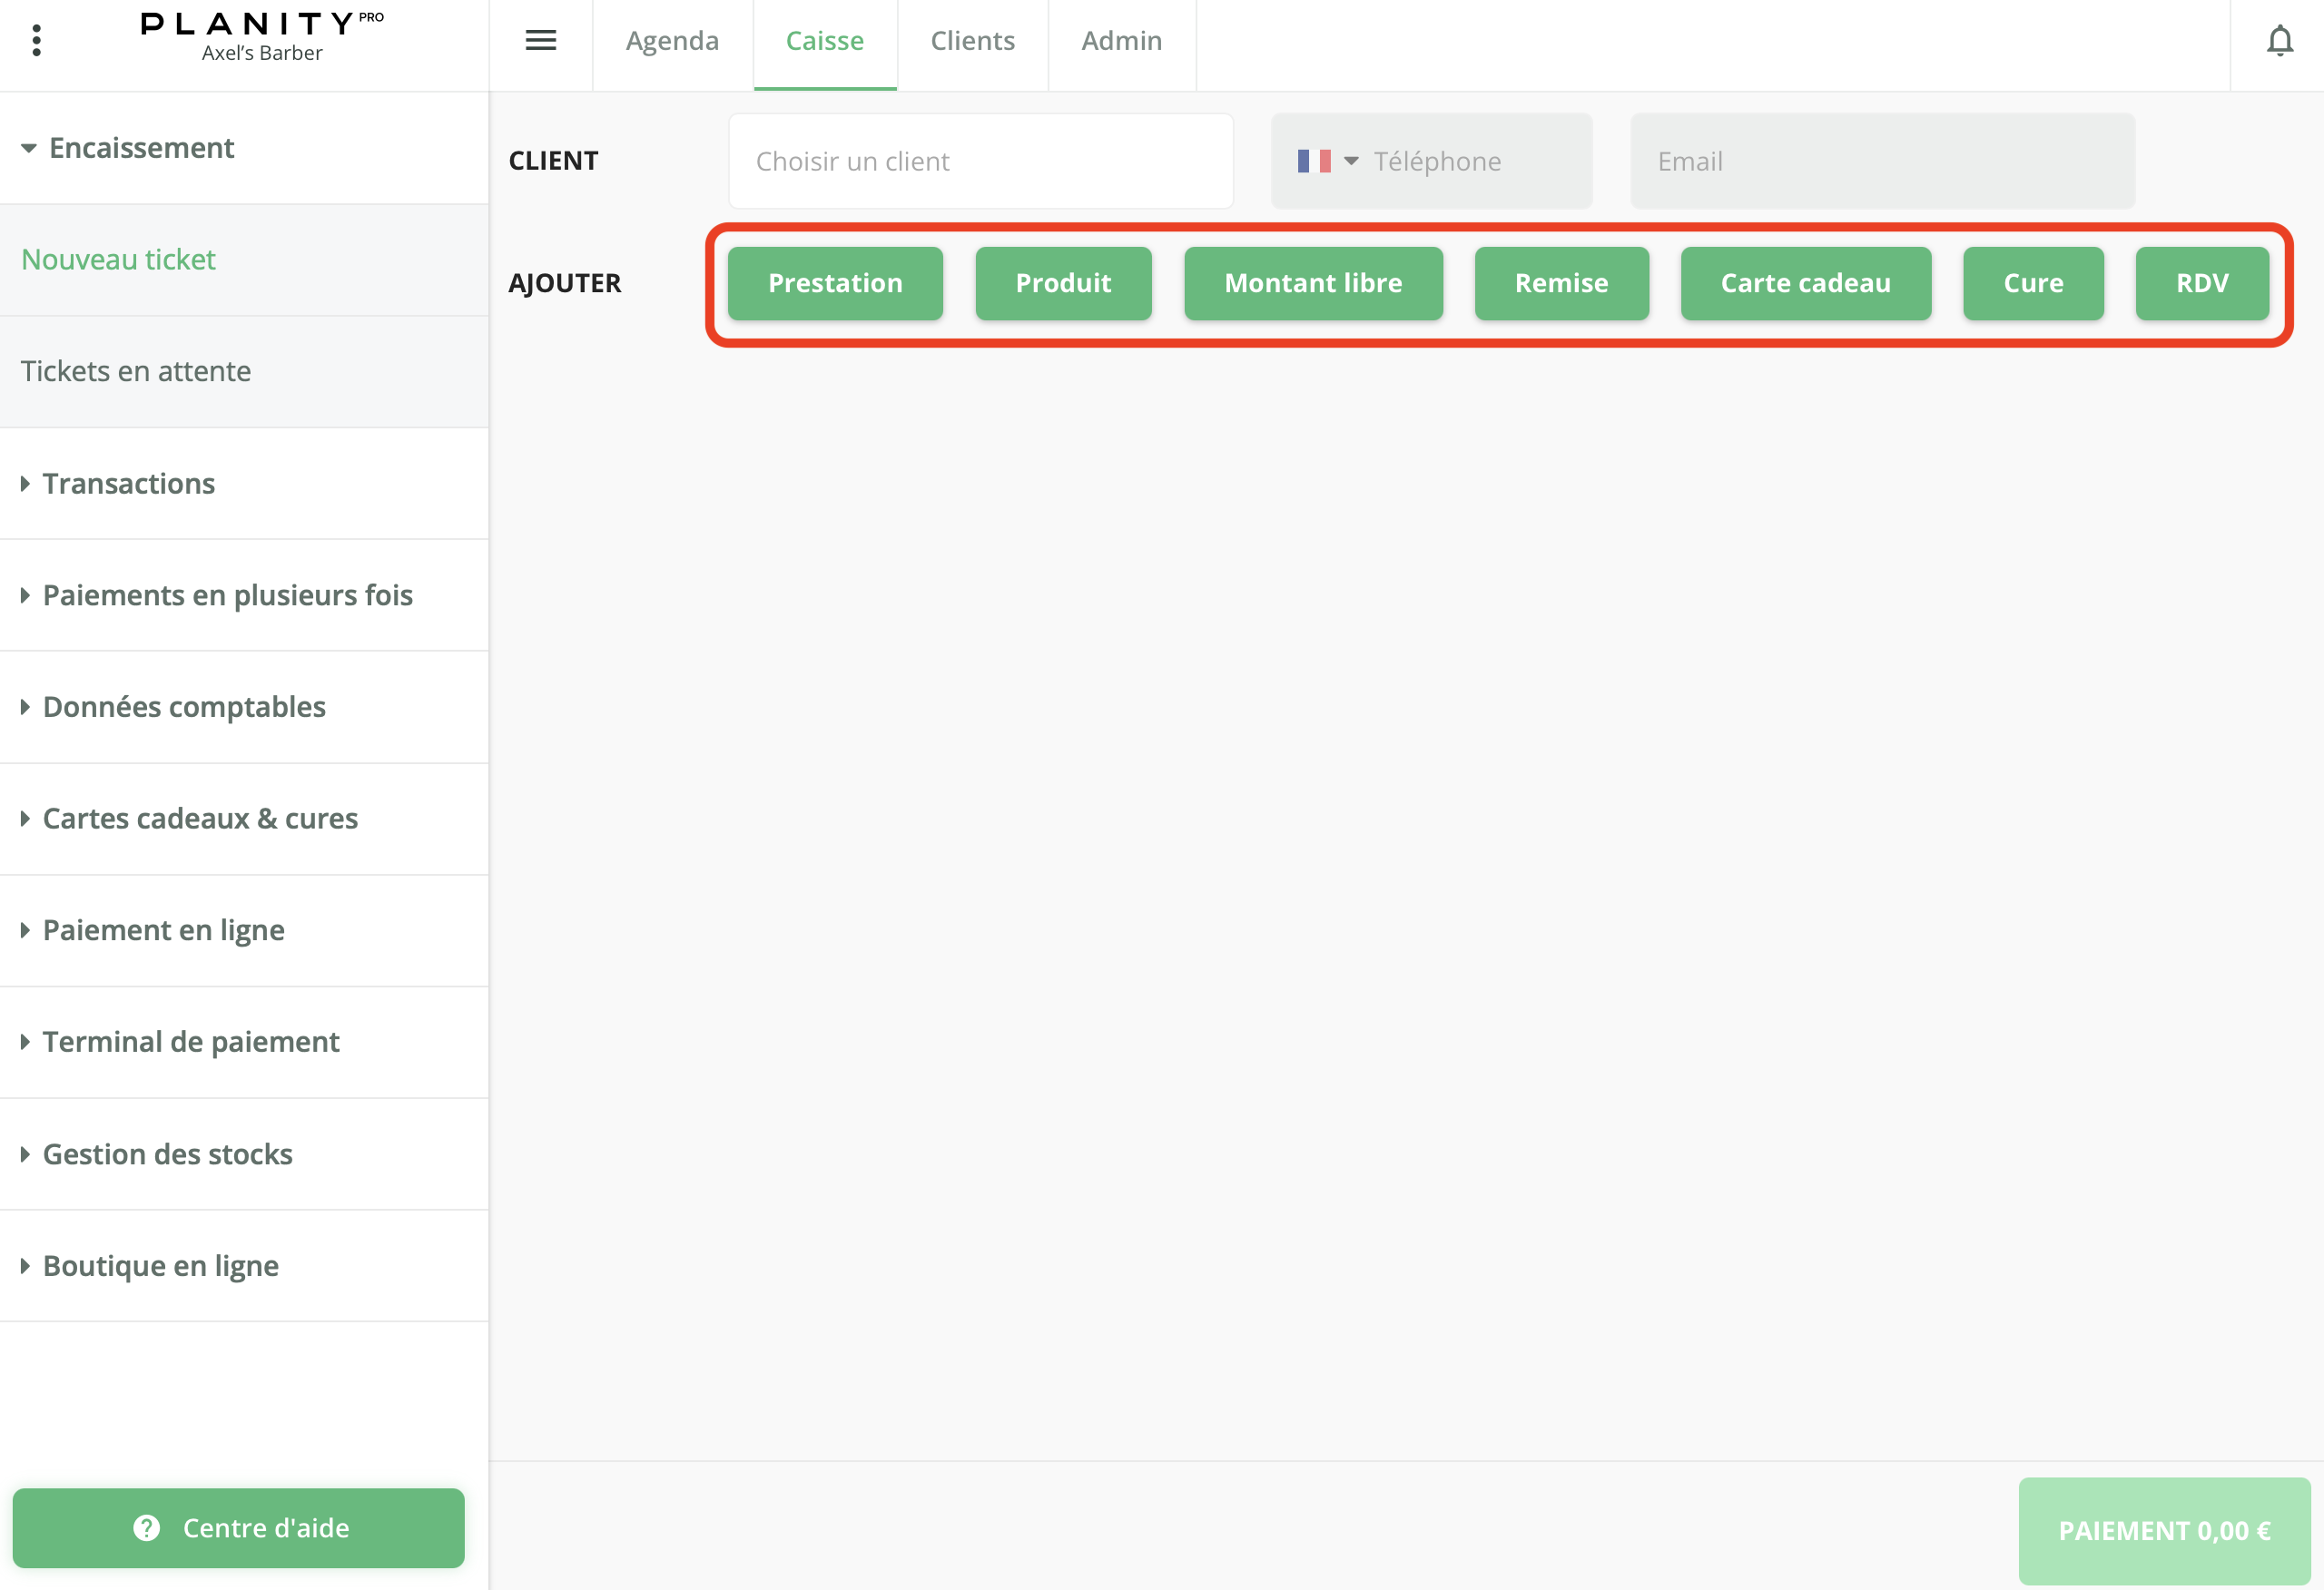
Task: Add a Carte cadeau
Action: 1805,284
